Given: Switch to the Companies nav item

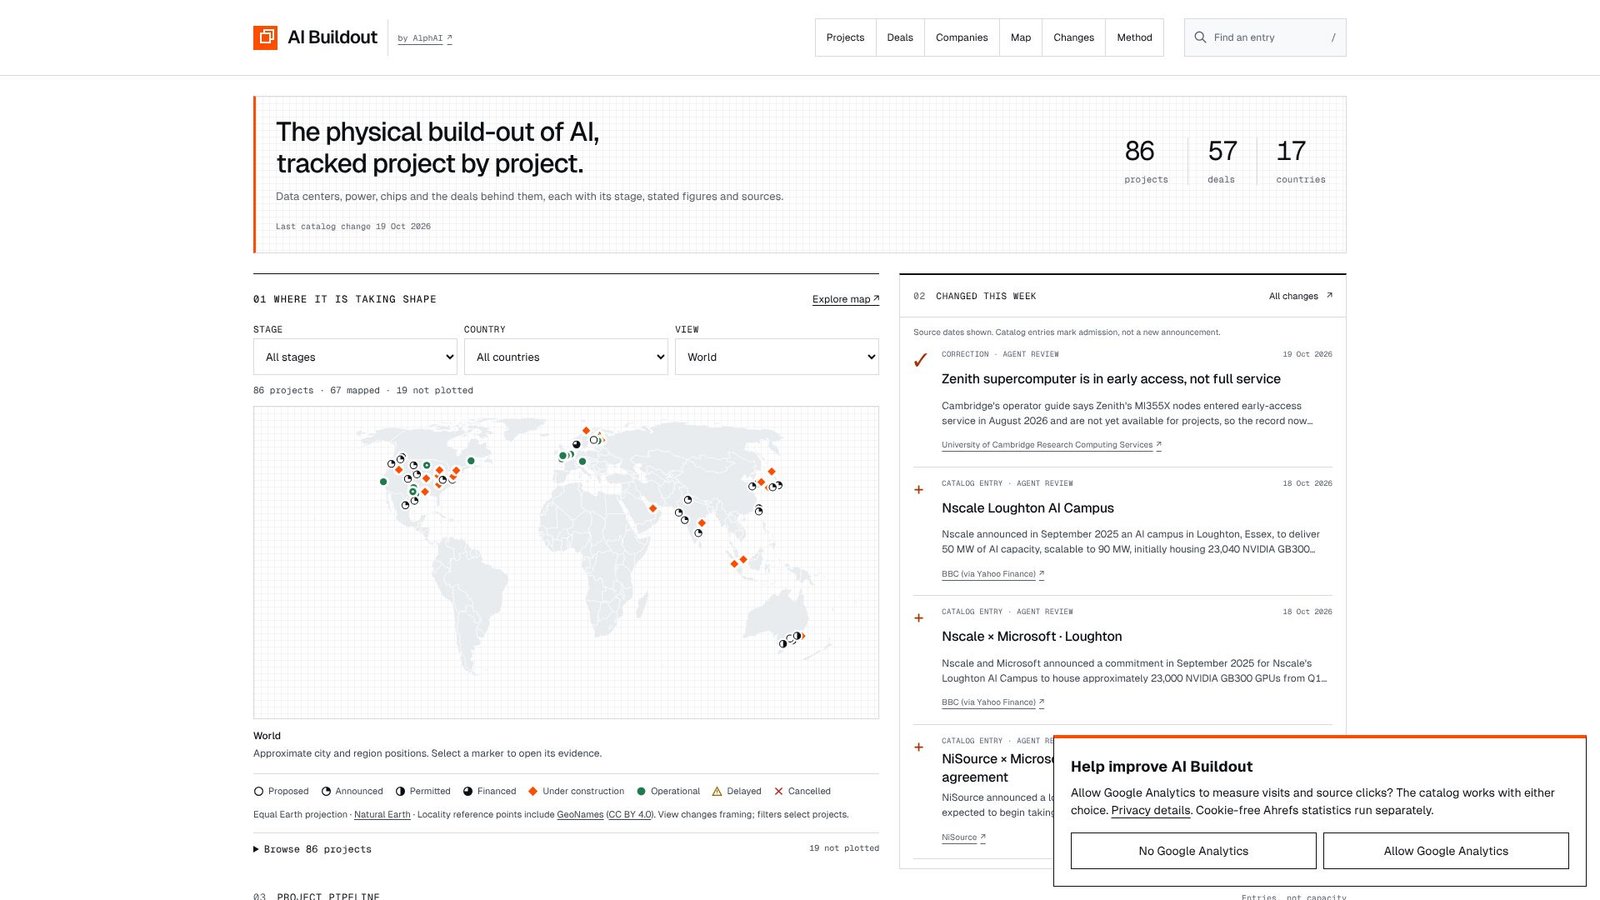Looking at the screenshot, I should [x=962, y=38].
